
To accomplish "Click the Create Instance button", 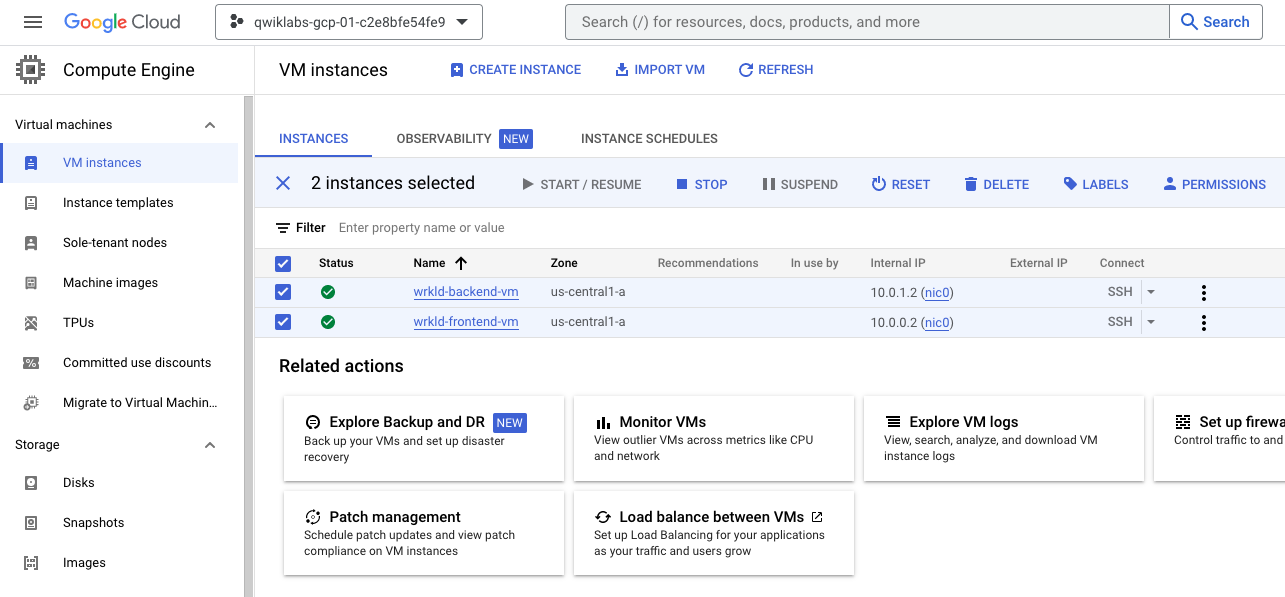I will pos(515,70).
